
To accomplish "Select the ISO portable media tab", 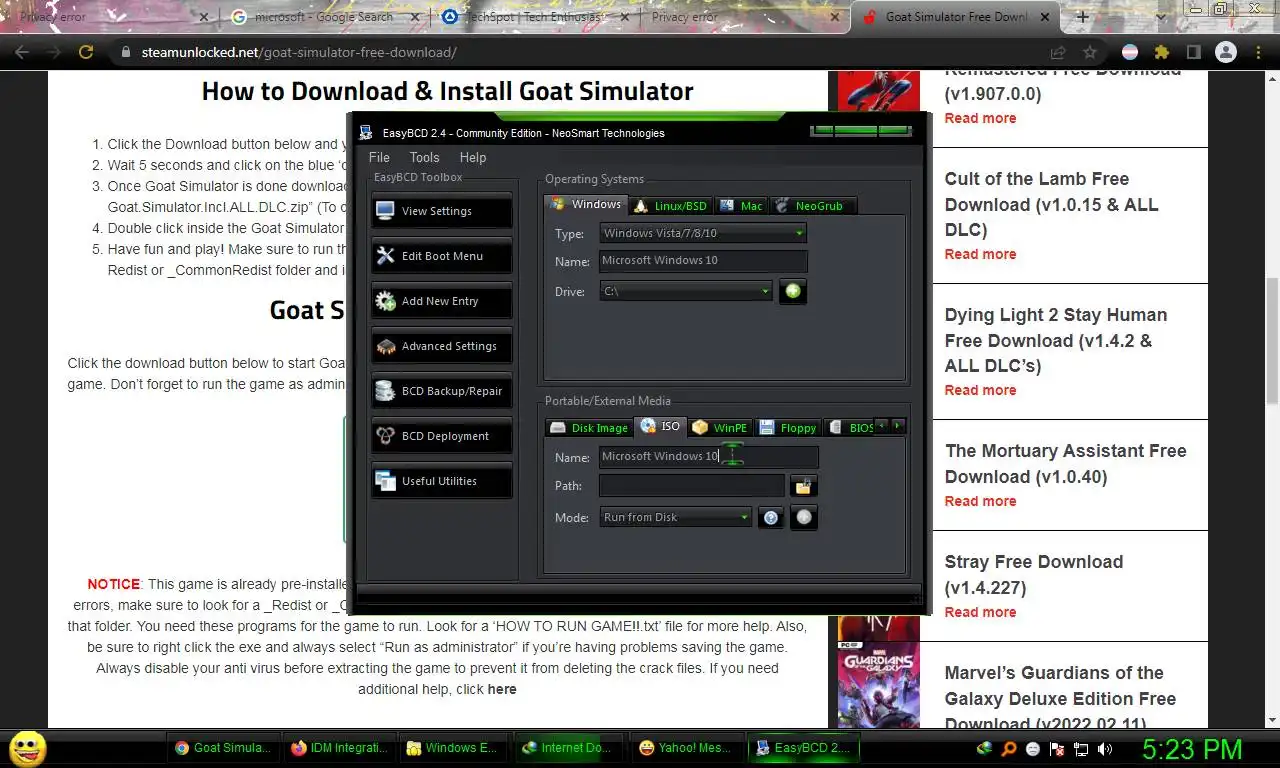I will (x=661, y=426).
